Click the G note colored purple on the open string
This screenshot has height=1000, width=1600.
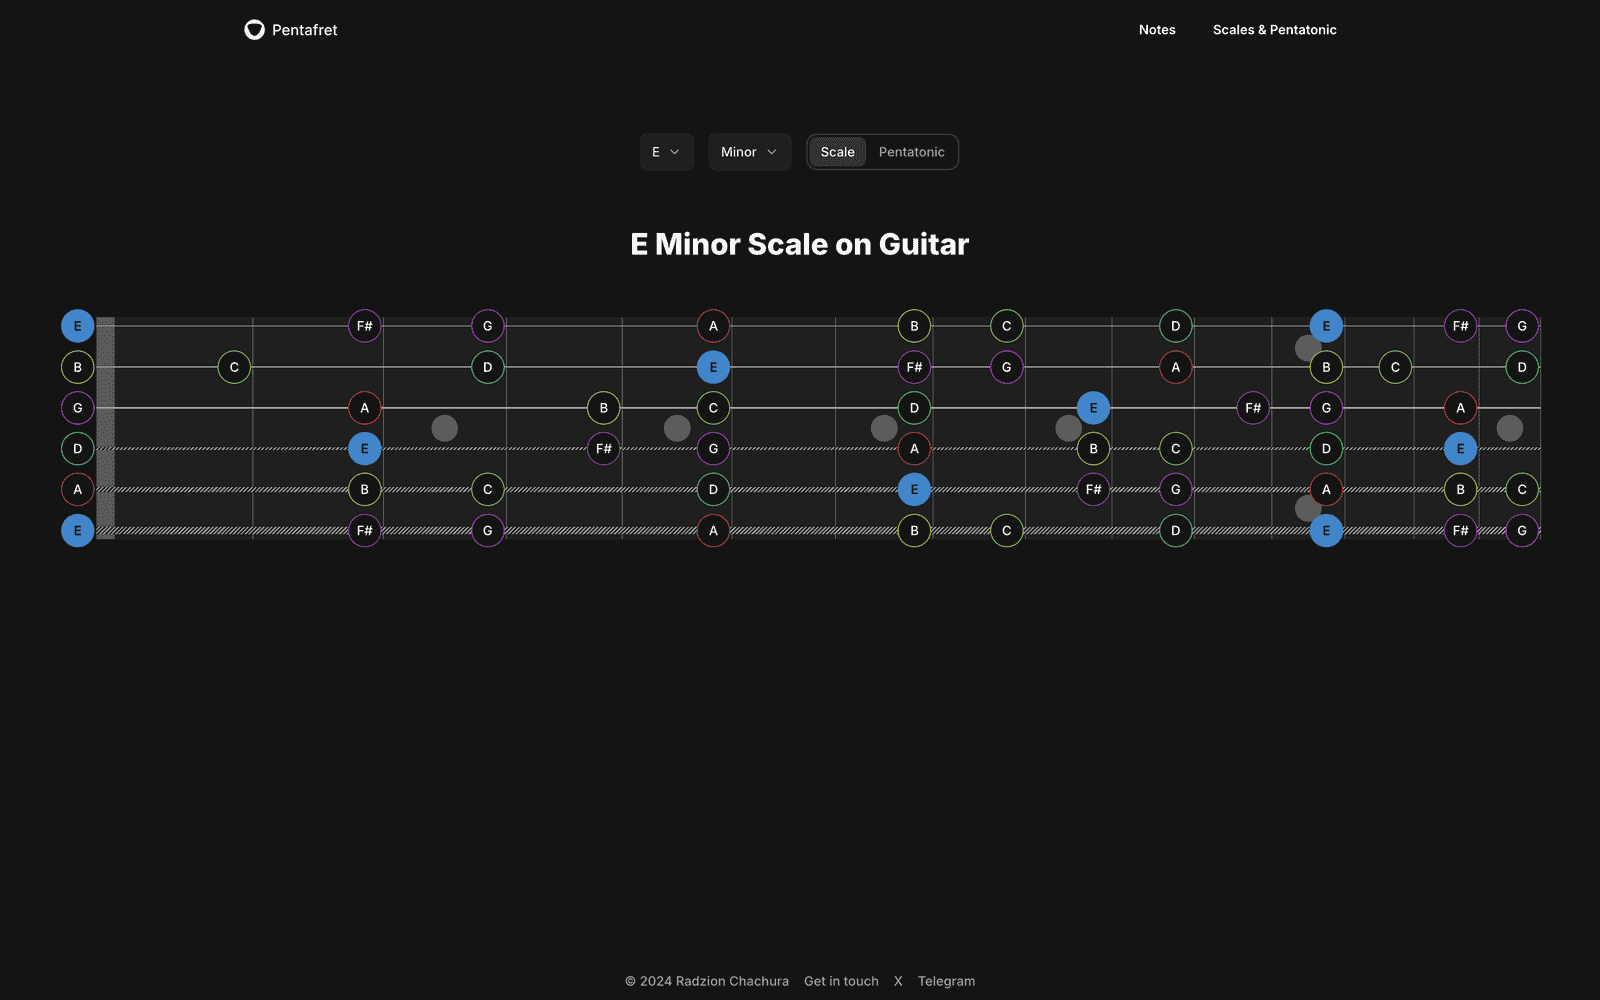tap(77, 407)
